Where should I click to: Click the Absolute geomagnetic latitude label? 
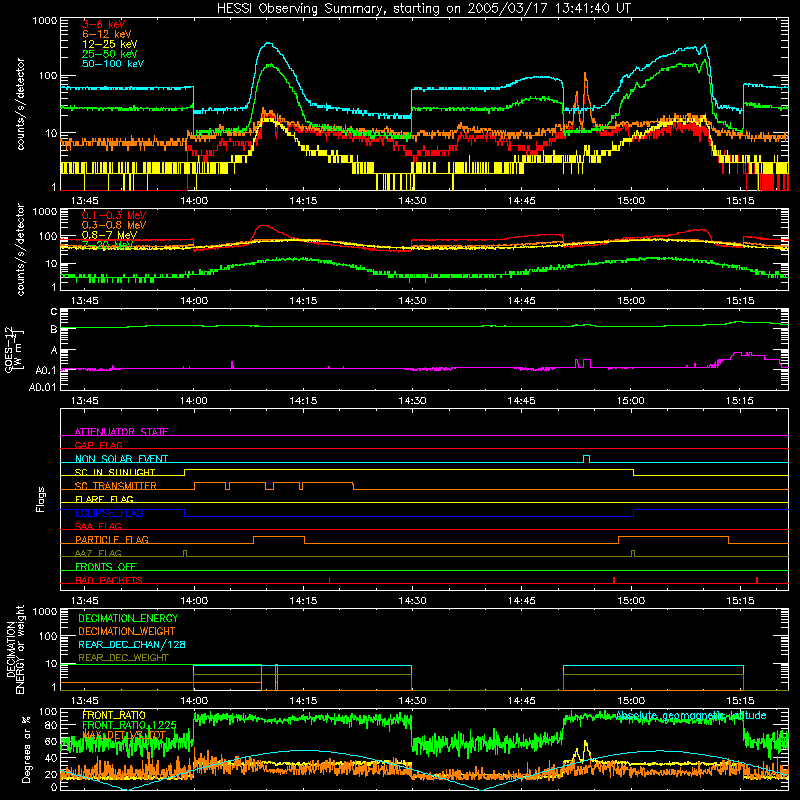pos(691,715)
